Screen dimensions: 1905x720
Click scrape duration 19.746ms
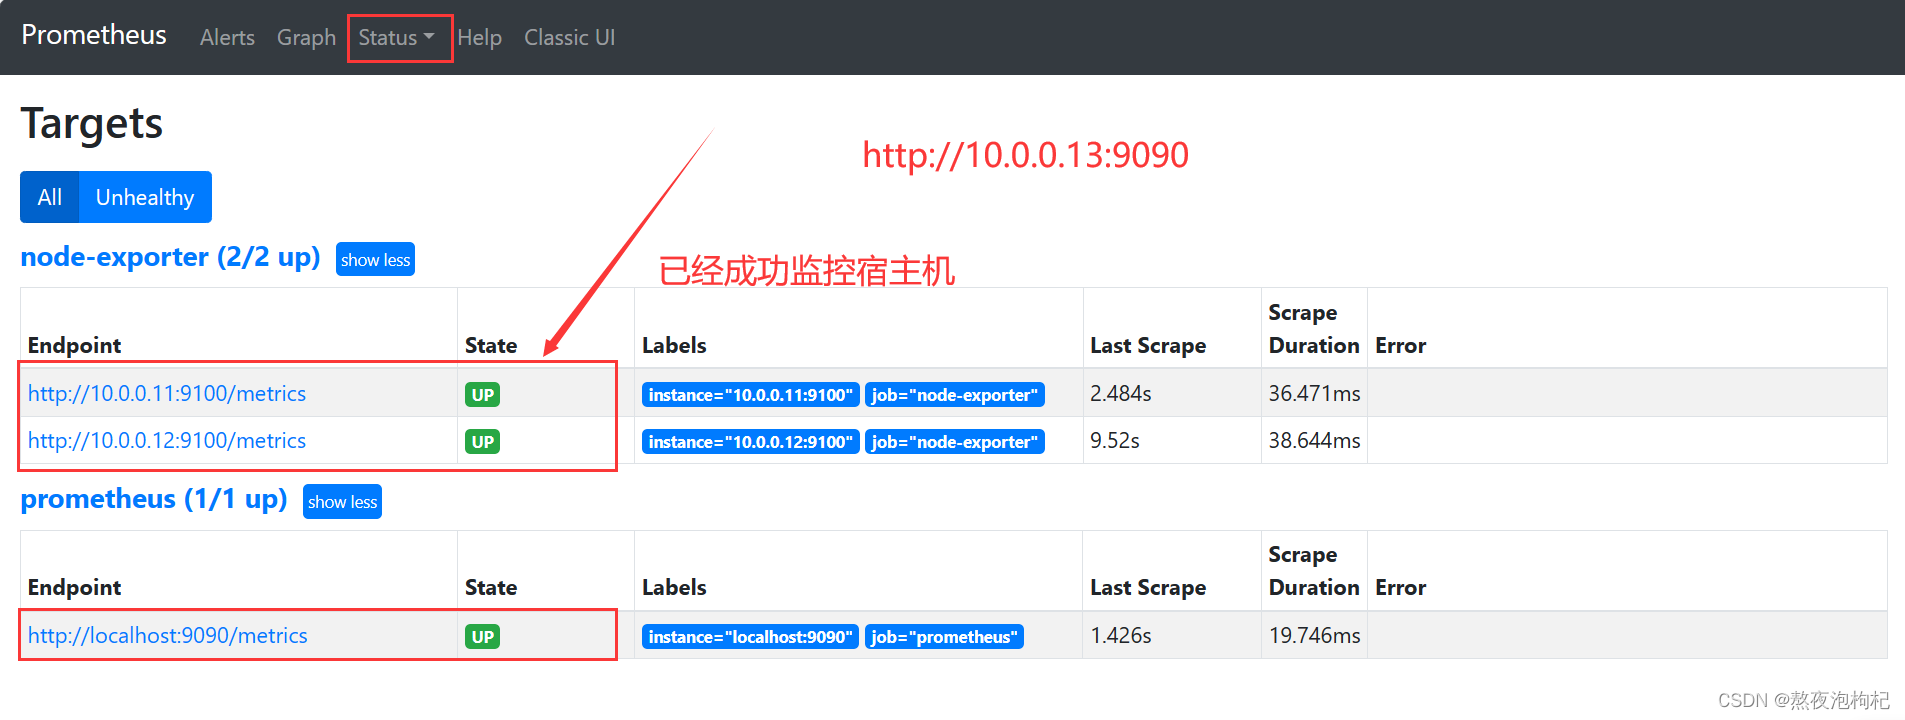pyautogui.click(x=1314, y=636)
